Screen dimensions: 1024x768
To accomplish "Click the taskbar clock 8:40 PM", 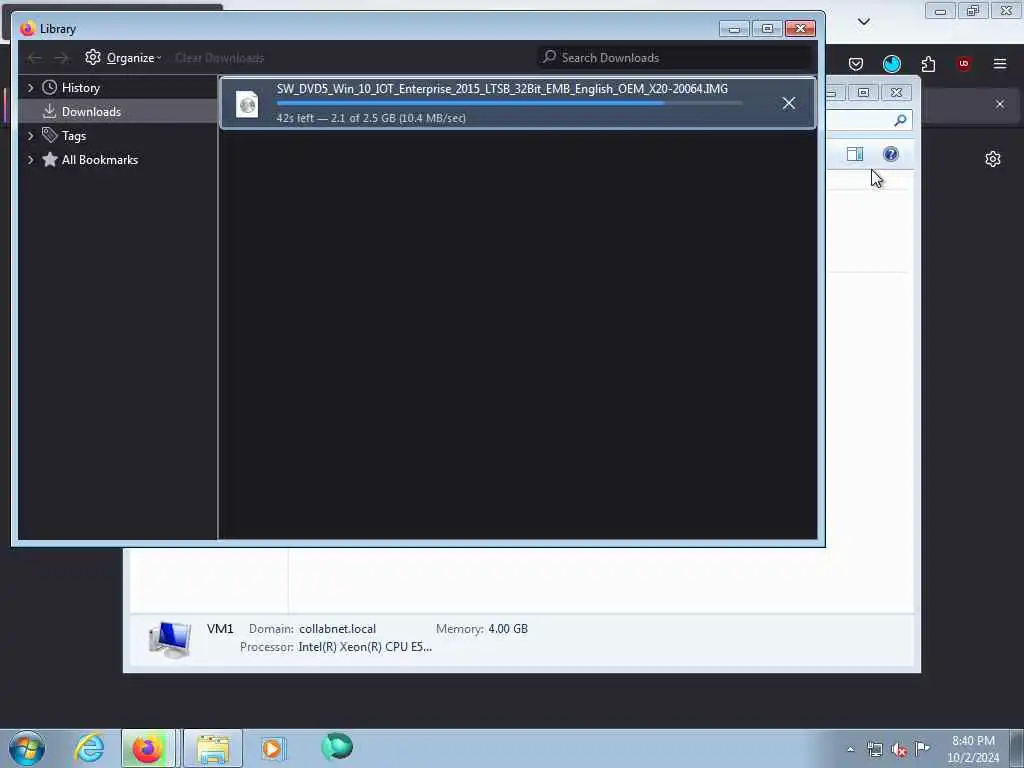I will coord(973,741).
